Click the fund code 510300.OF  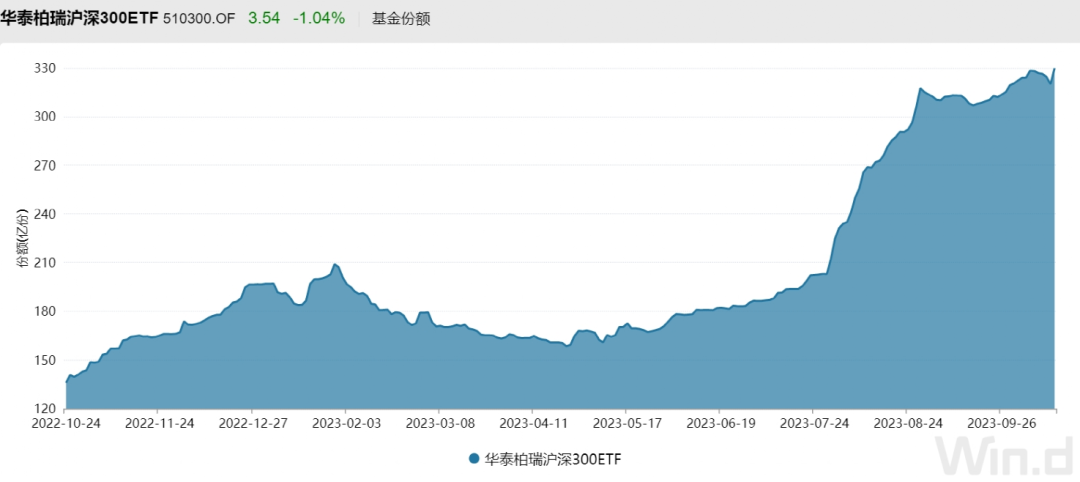pyautogui.click(x=200, y=19)
